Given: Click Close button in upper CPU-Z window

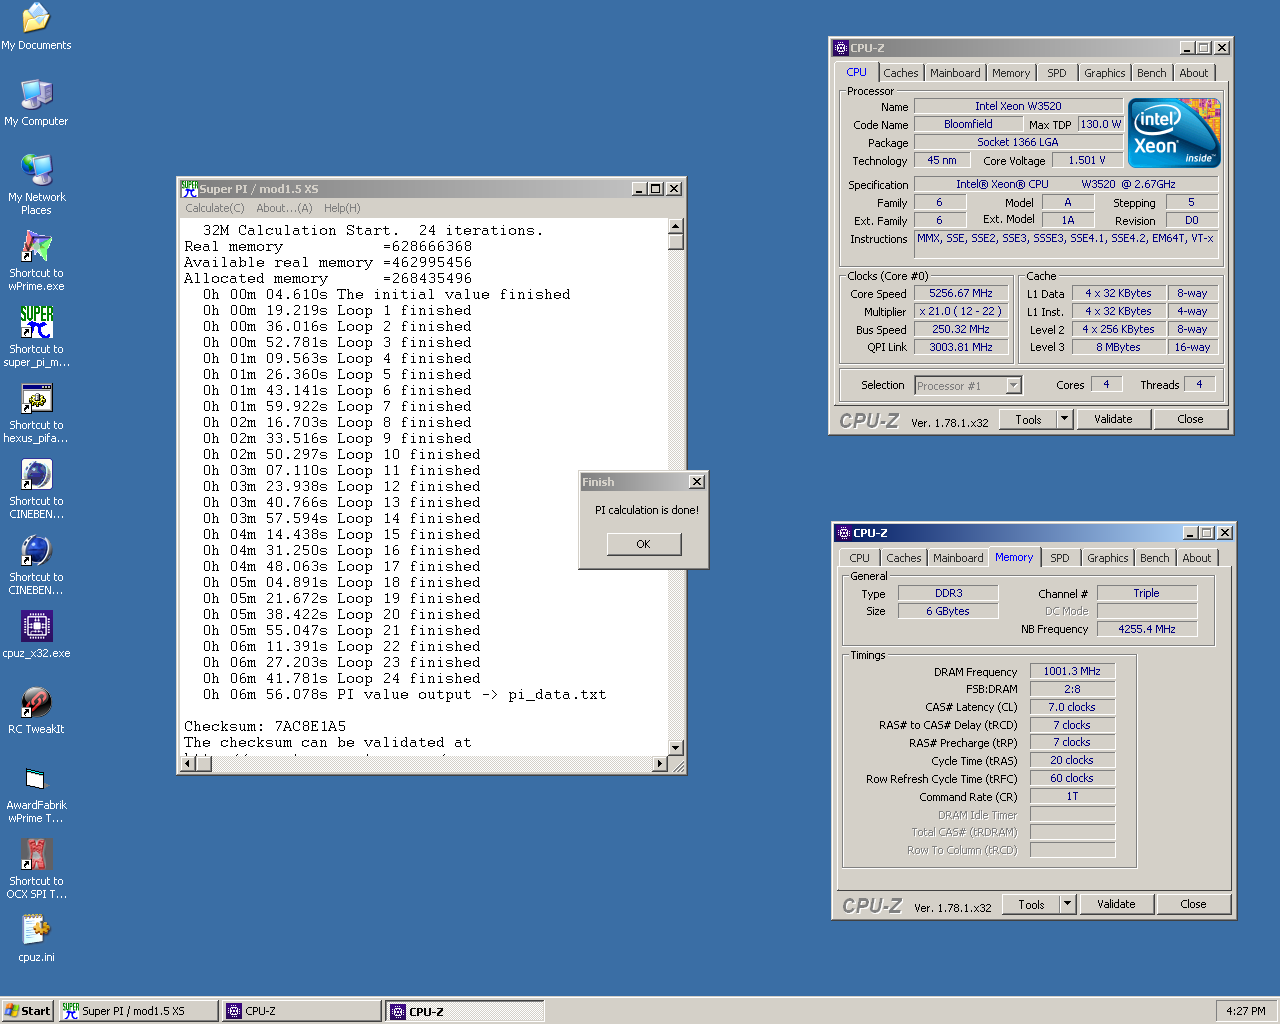Looking at the screenshot, I should click(1190, 420).
